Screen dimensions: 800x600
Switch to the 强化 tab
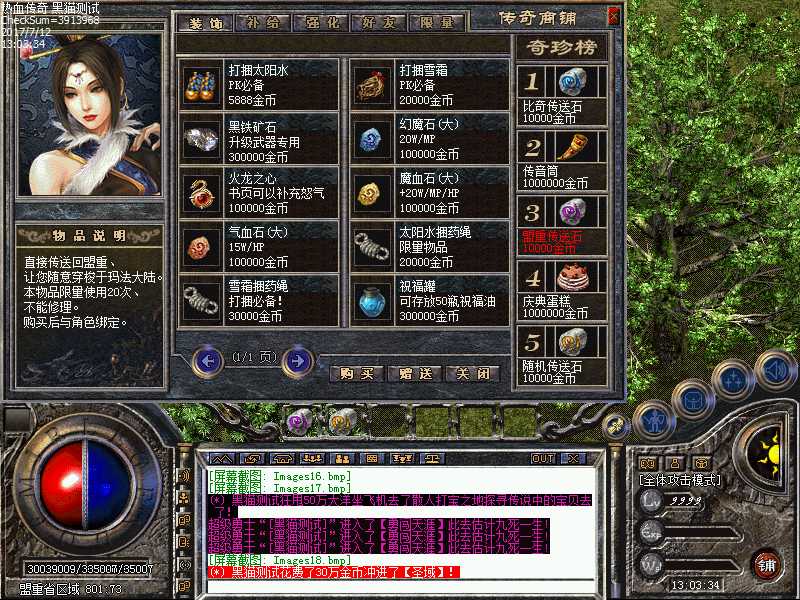[321, 23]
